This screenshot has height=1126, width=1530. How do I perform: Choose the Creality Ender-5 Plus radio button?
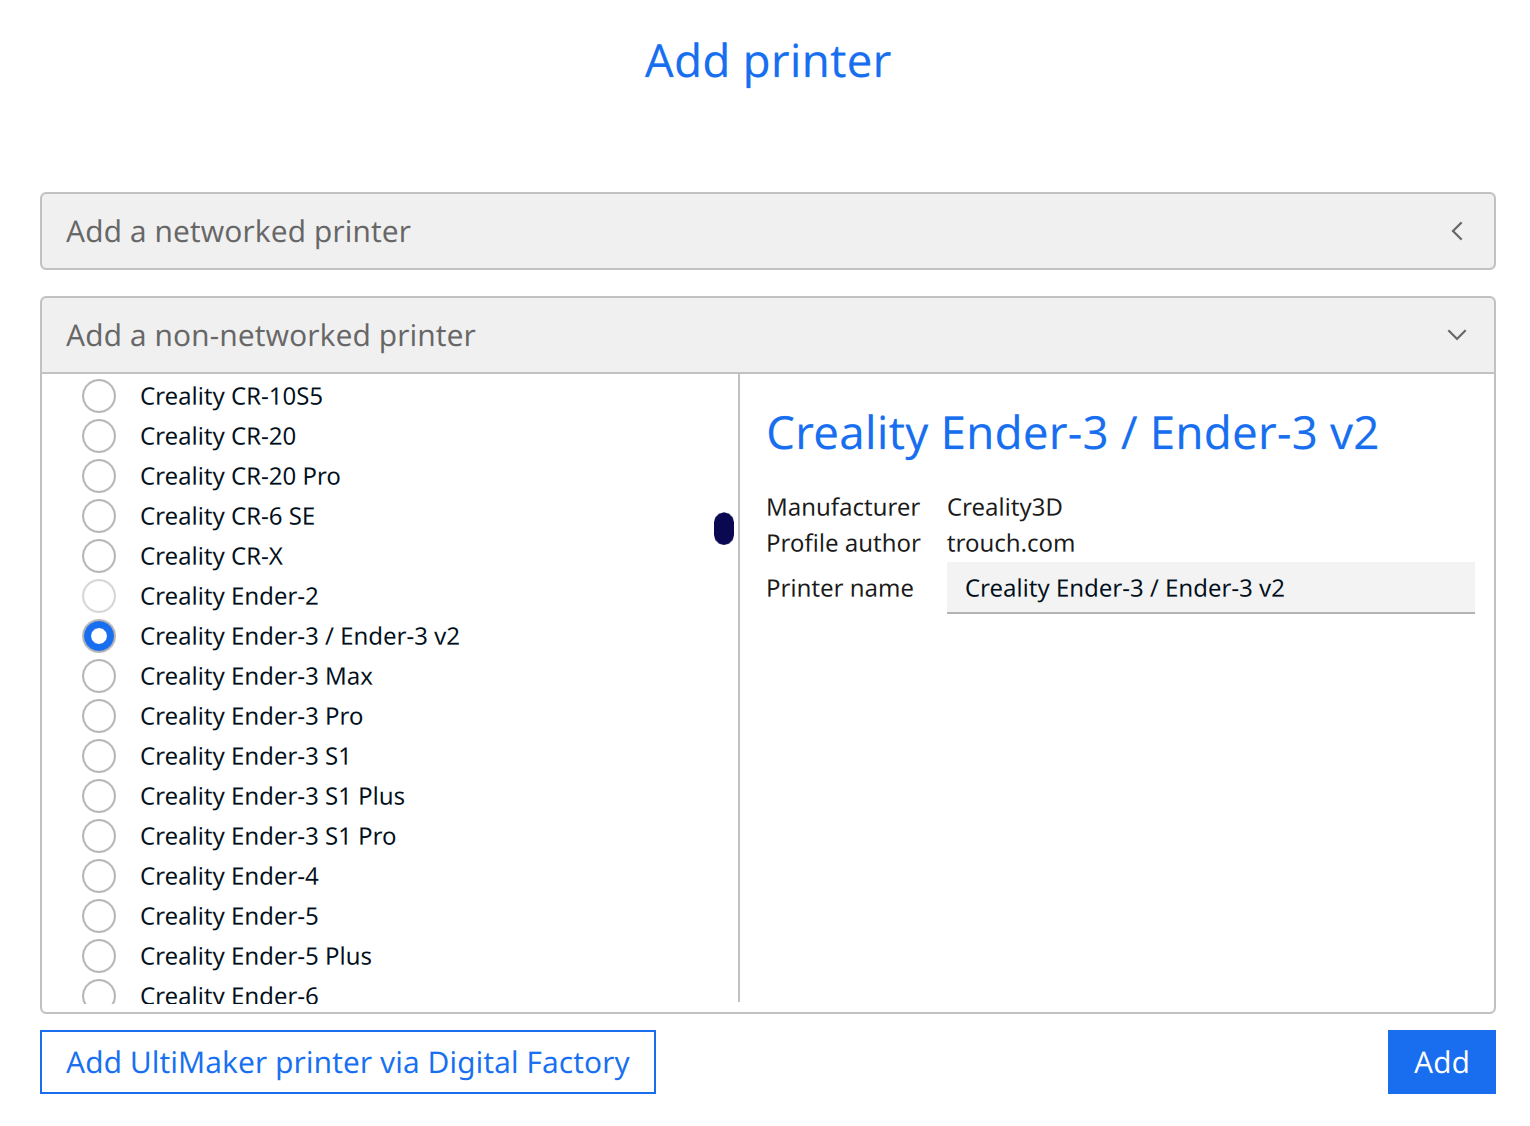tap(99, 956)
